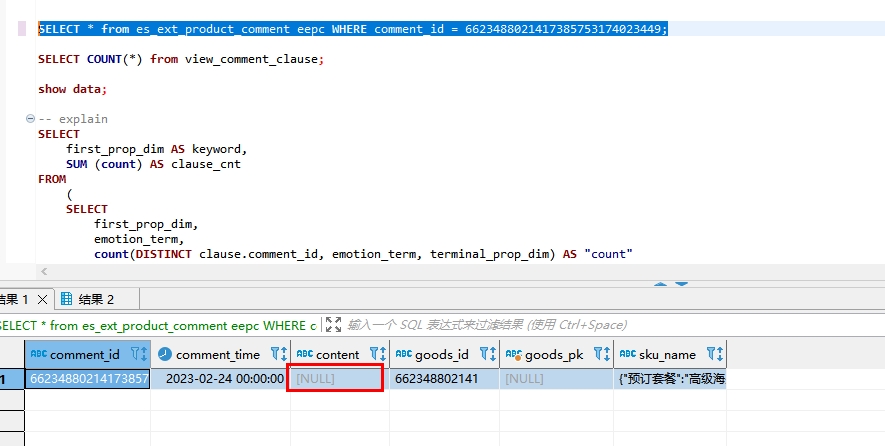Open comment_id column filter sort icon

click(x=139, y=354)
